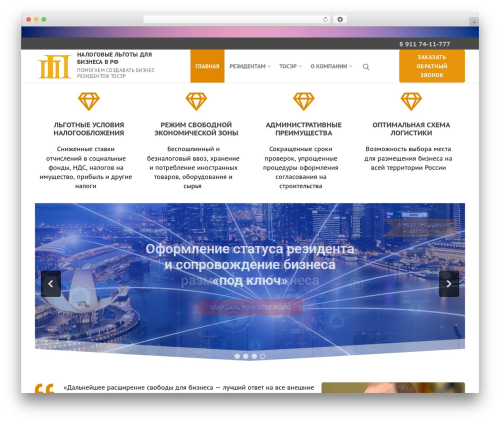
Task: Expand the ТОСЭР dropdown menu
Action: [x=290, y=66]
